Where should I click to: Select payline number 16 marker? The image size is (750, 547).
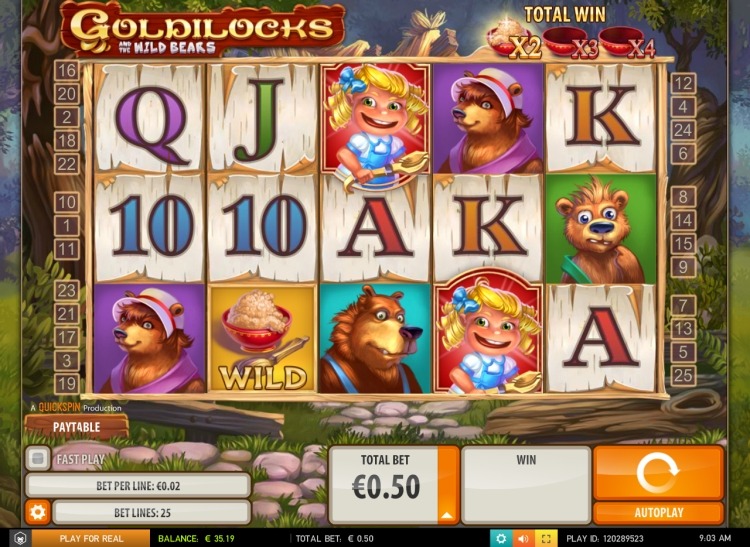coord(66,71)
